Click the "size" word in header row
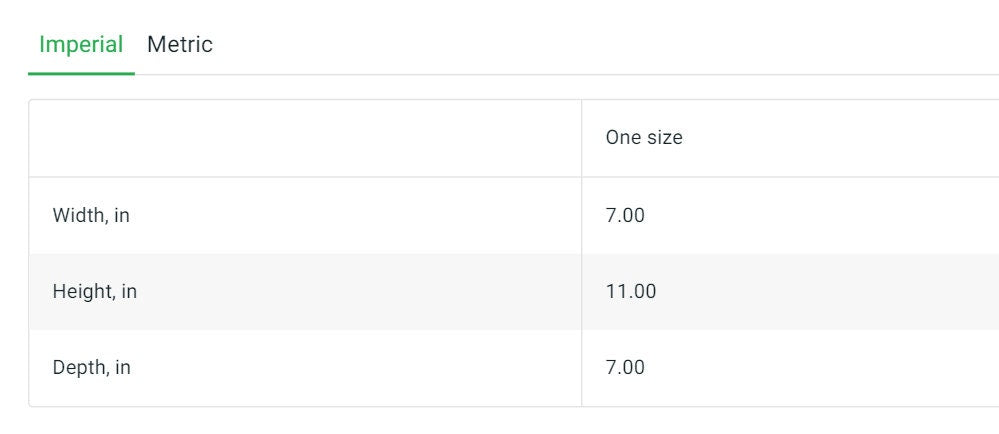This screenshot has height=434, width=999. [x=666, y=138]
